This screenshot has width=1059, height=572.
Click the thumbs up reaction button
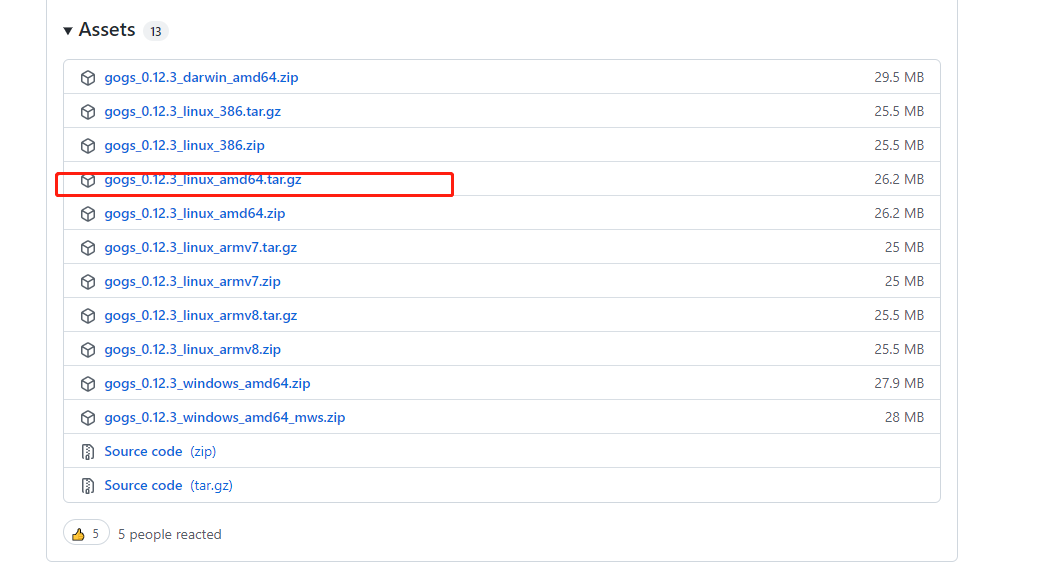pos(86,534)
